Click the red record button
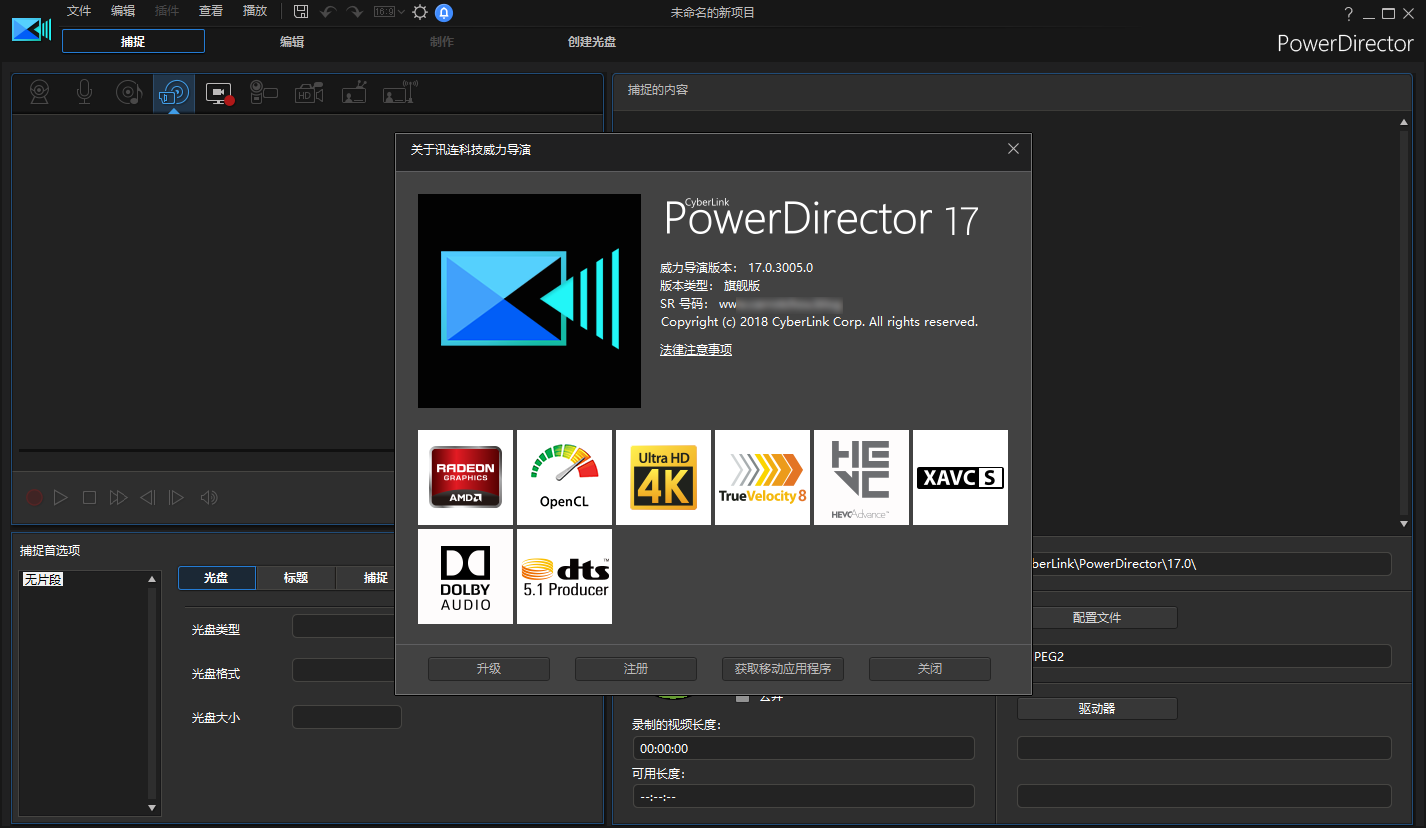This screenshot has width=1426, height=828. click(34, 497)
